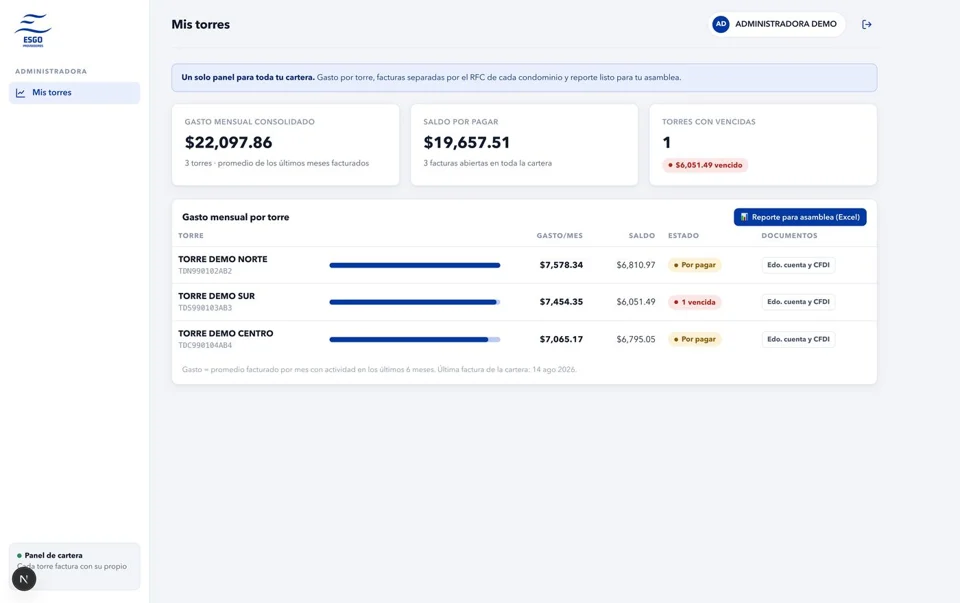This screenshot has width=960, height=603.
Task: Open Mis torres in the sidebar
Action: [74, 93]
